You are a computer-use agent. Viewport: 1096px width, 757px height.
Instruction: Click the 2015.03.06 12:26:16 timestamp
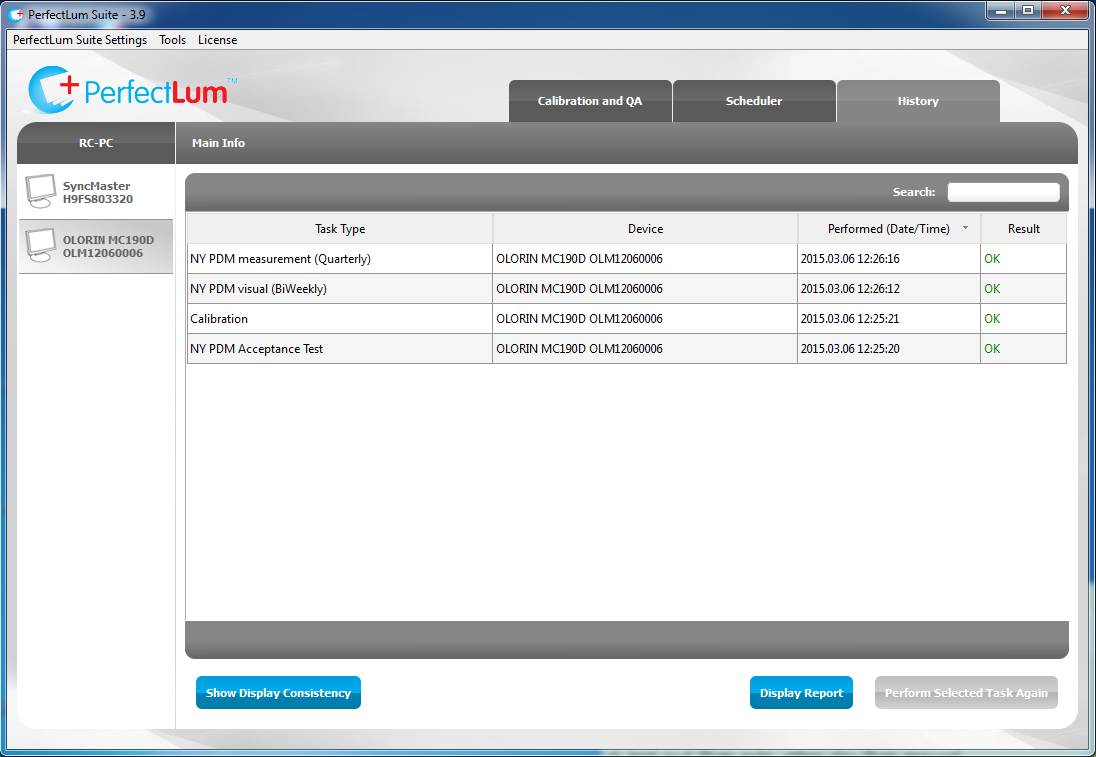pos(850,259)
